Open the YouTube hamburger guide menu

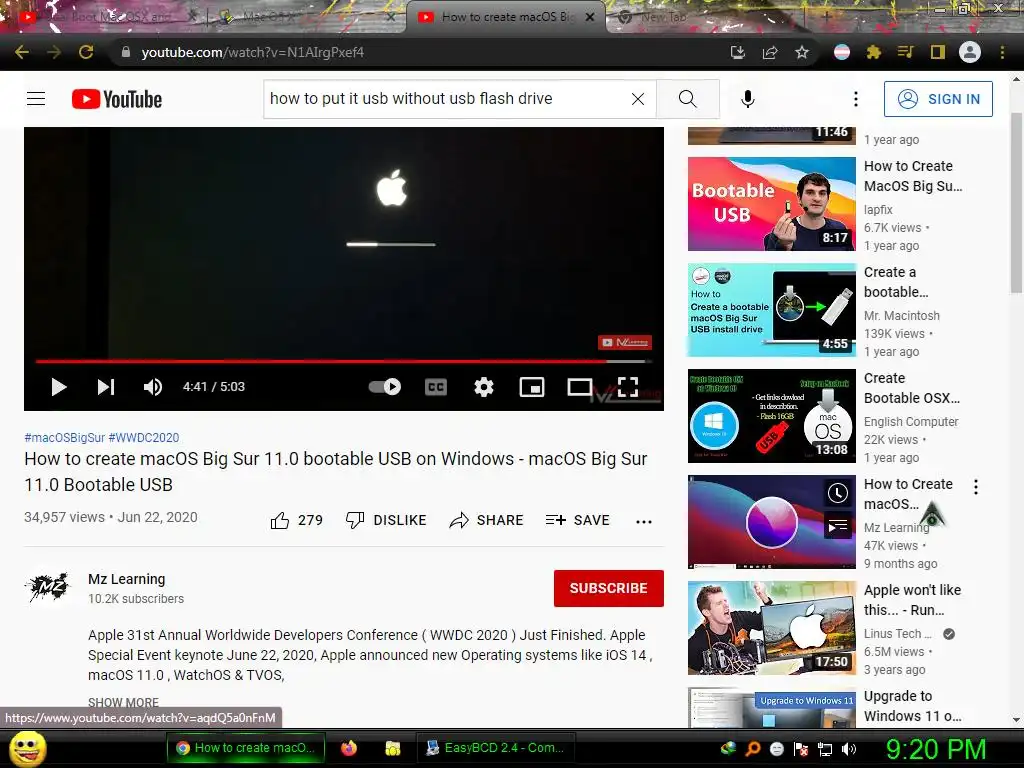tap(36, 99)
